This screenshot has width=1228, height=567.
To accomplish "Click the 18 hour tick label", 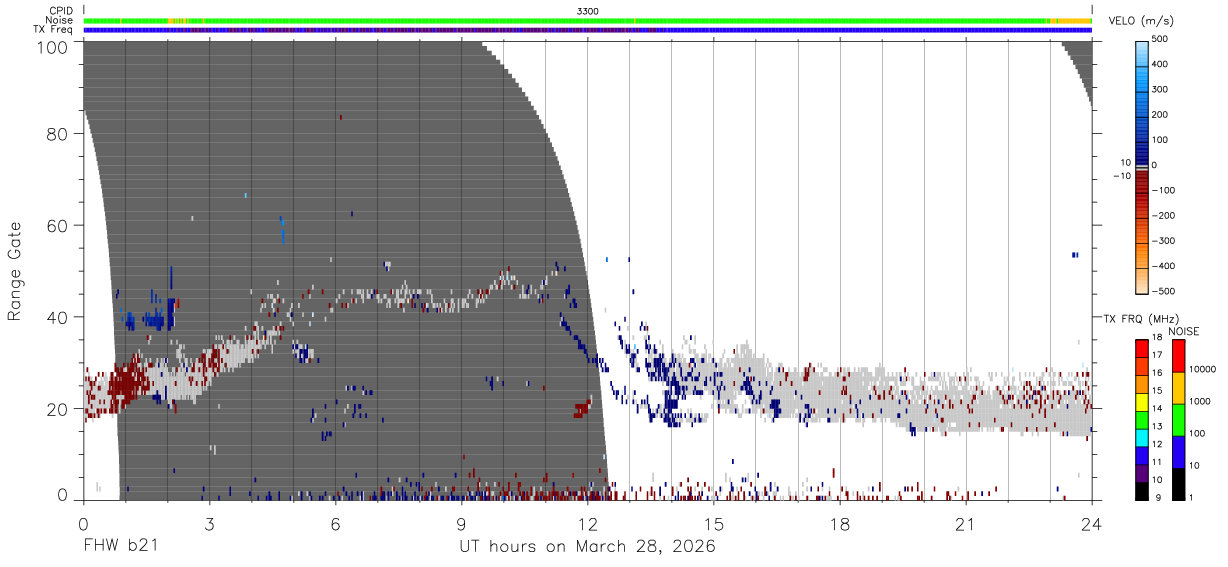I will click(x=840, y=524).
